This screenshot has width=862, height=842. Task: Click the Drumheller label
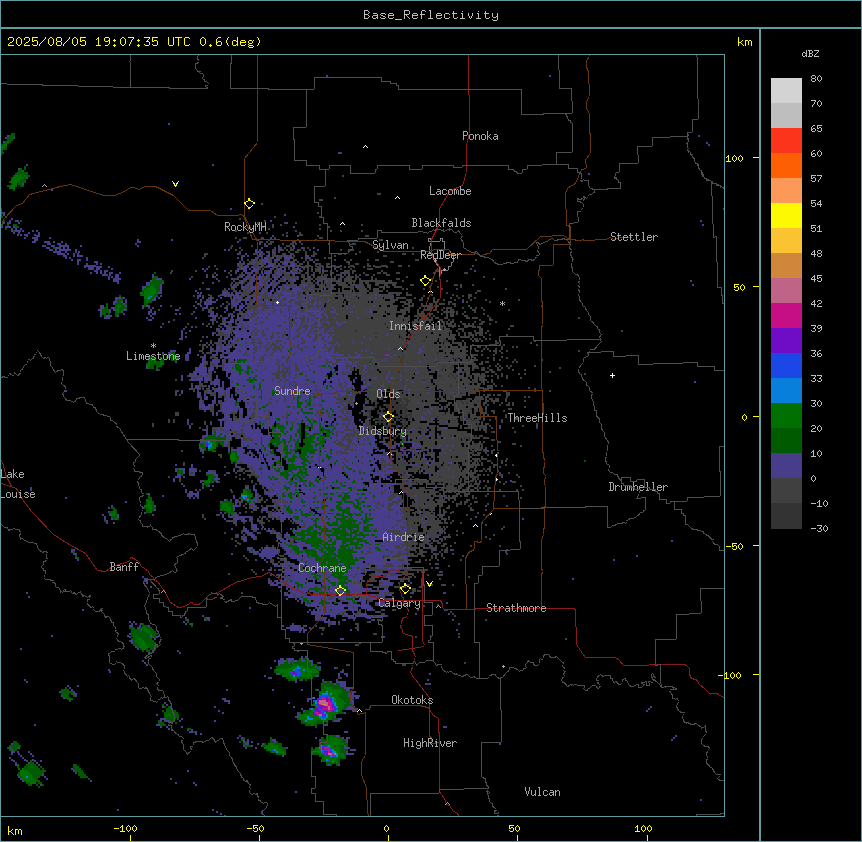click(638, 487)
